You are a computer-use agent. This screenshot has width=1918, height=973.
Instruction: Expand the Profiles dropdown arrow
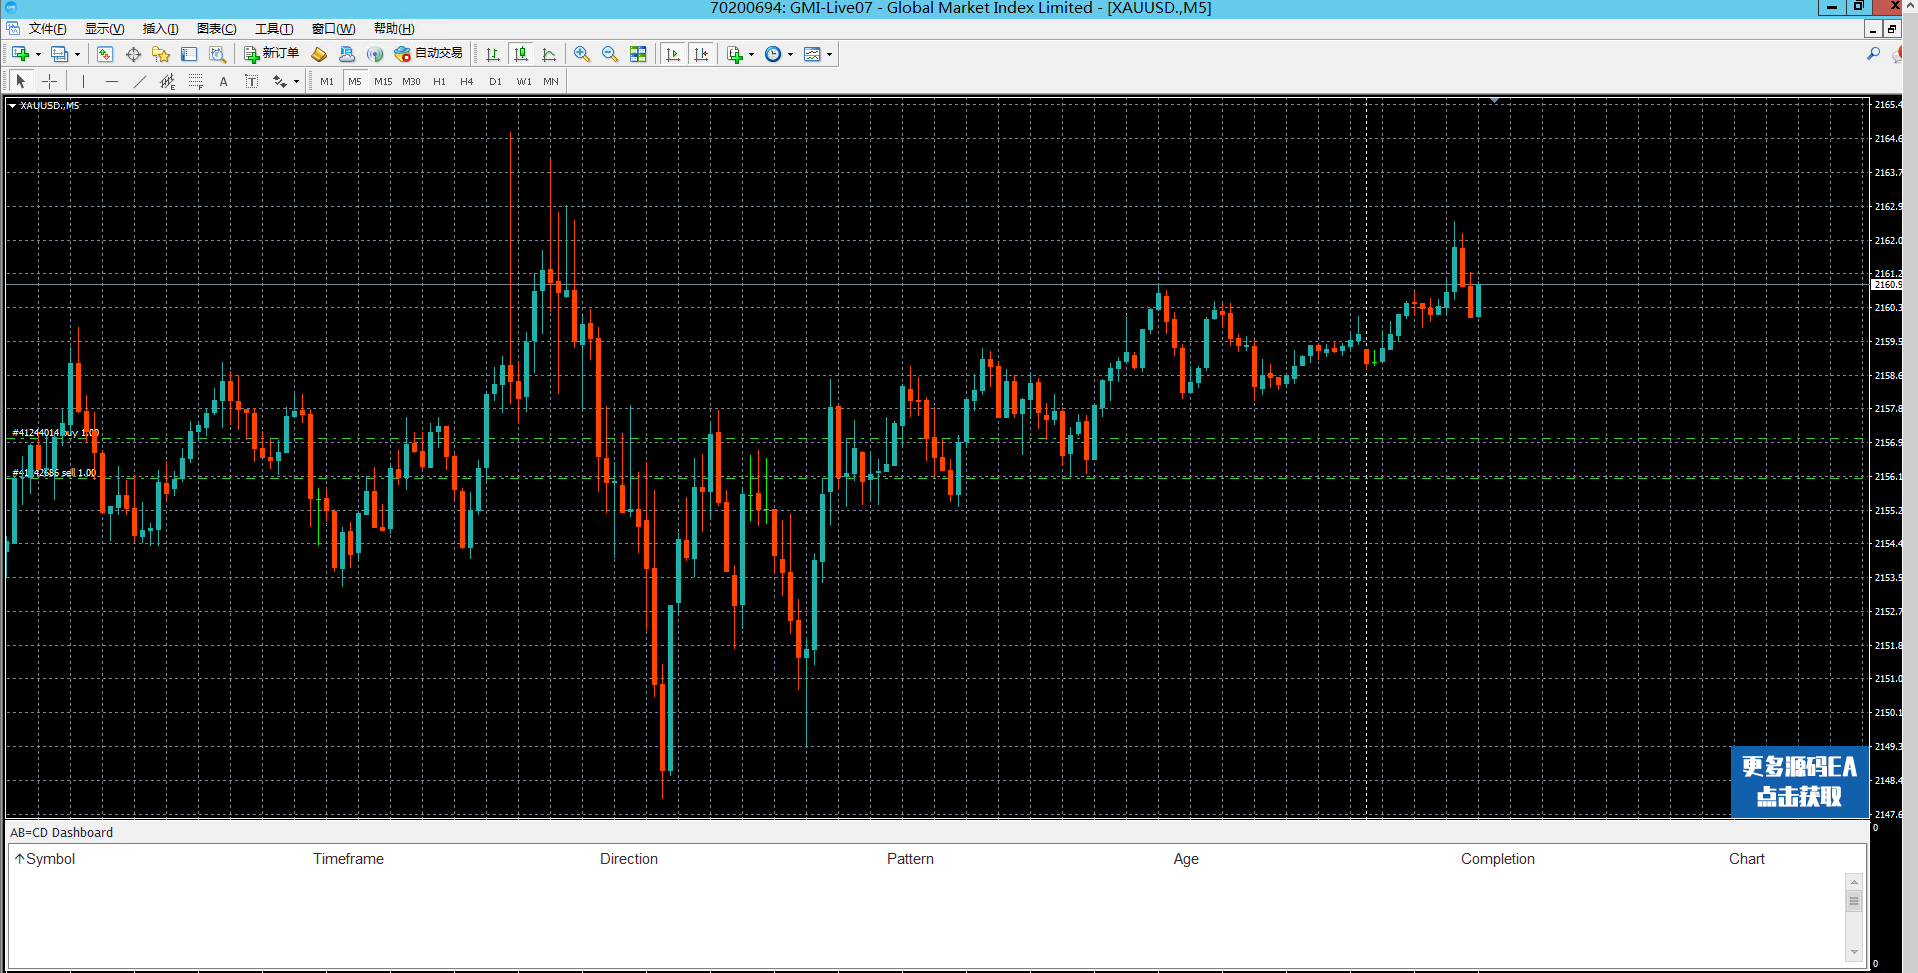point(77,55)
